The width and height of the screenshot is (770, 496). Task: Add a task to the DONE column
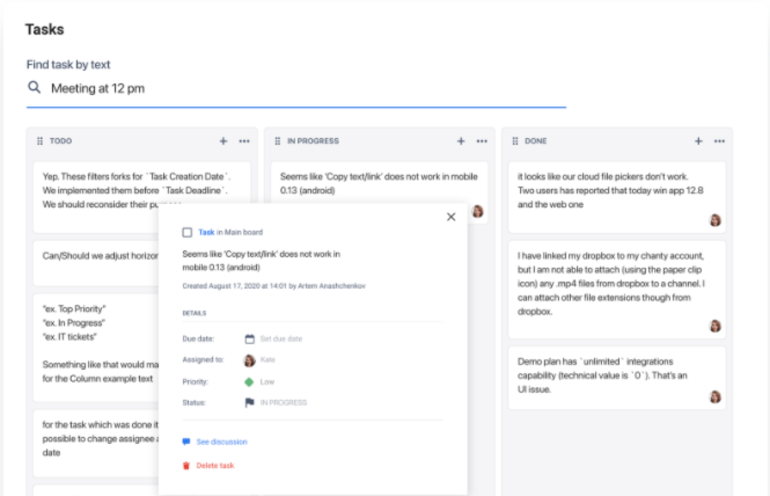[698, 141]
